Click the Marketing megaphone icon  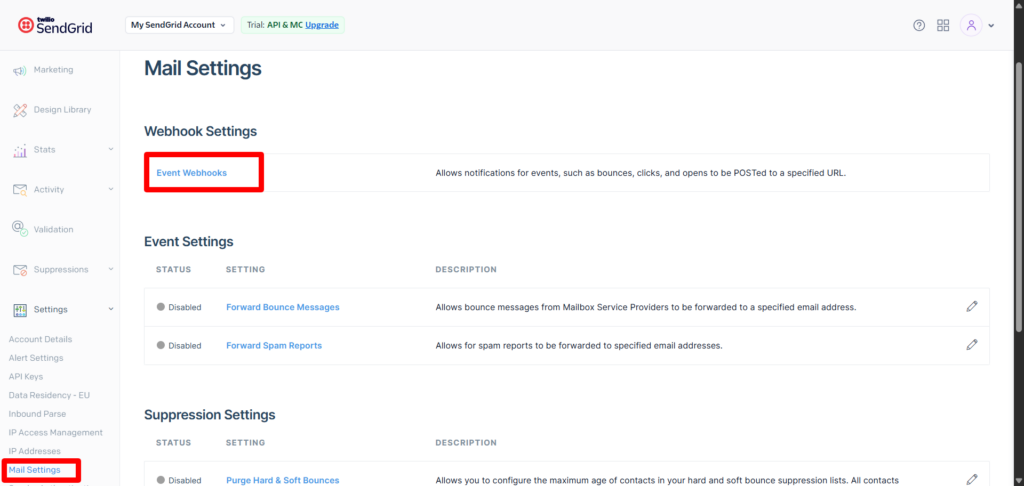click(19, 70)
